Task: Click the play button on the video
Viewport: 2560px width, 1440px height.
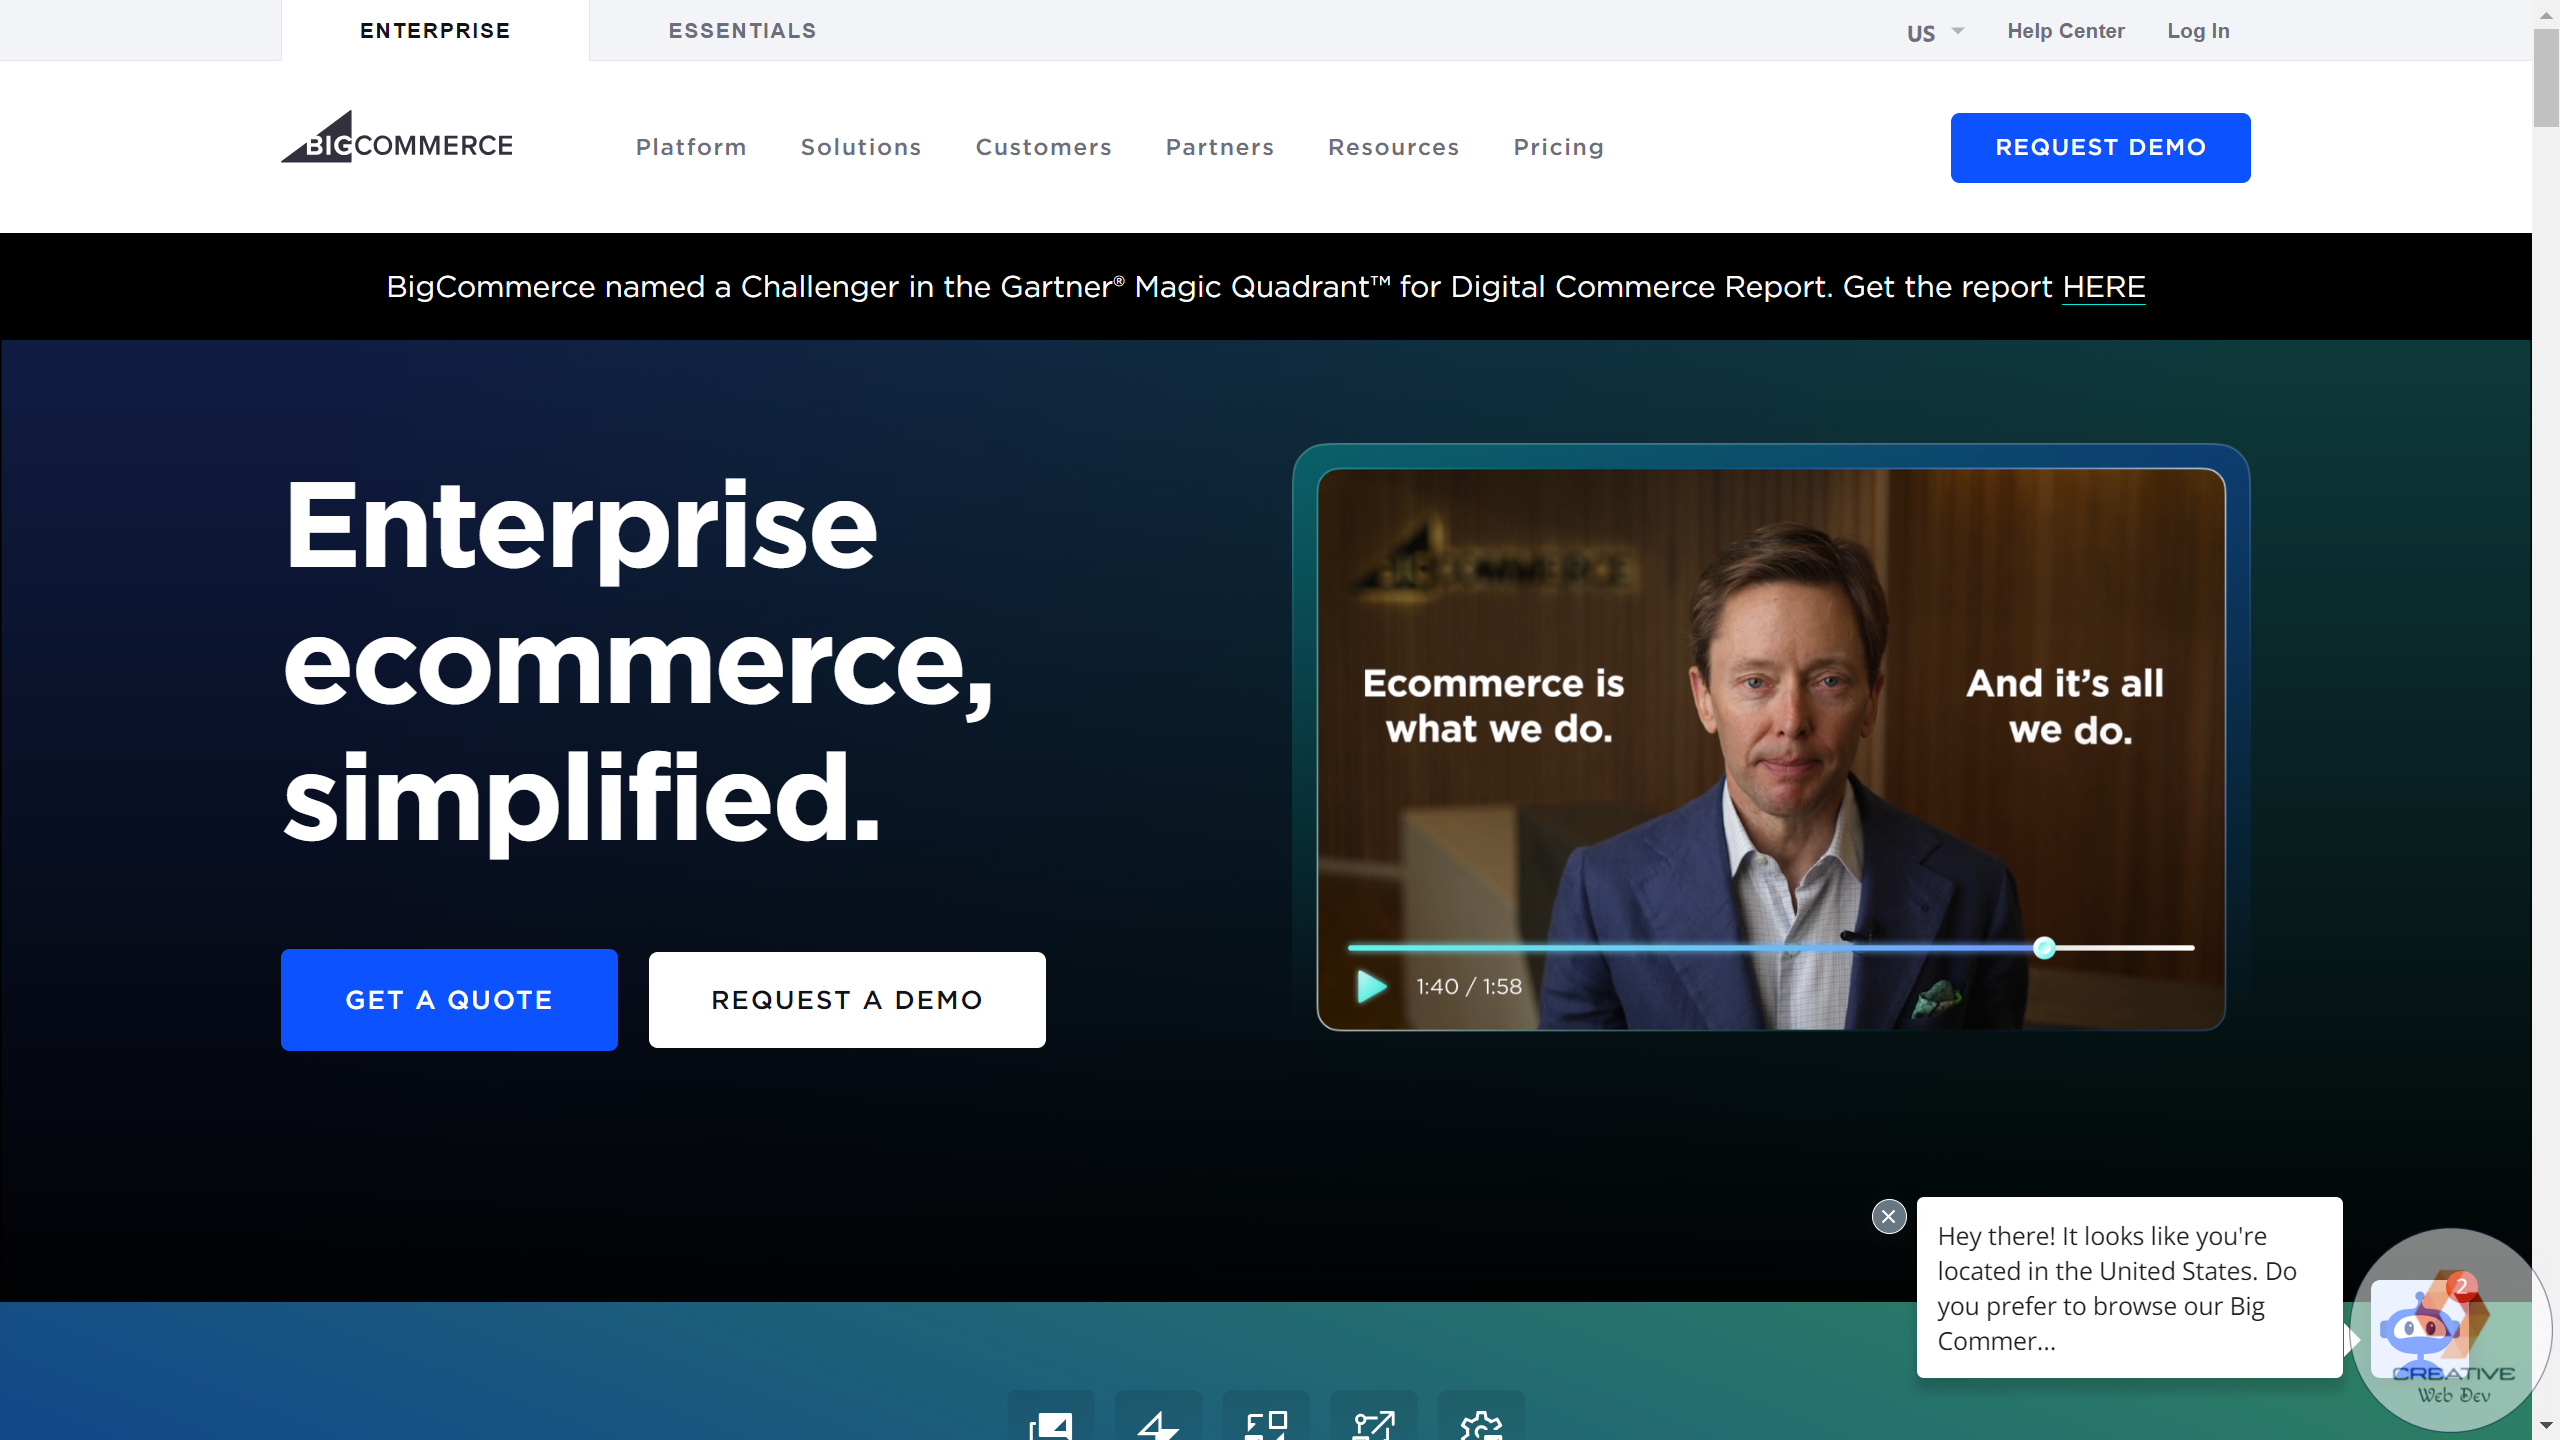Action: pyautogui.click(x=1373, y=985)
